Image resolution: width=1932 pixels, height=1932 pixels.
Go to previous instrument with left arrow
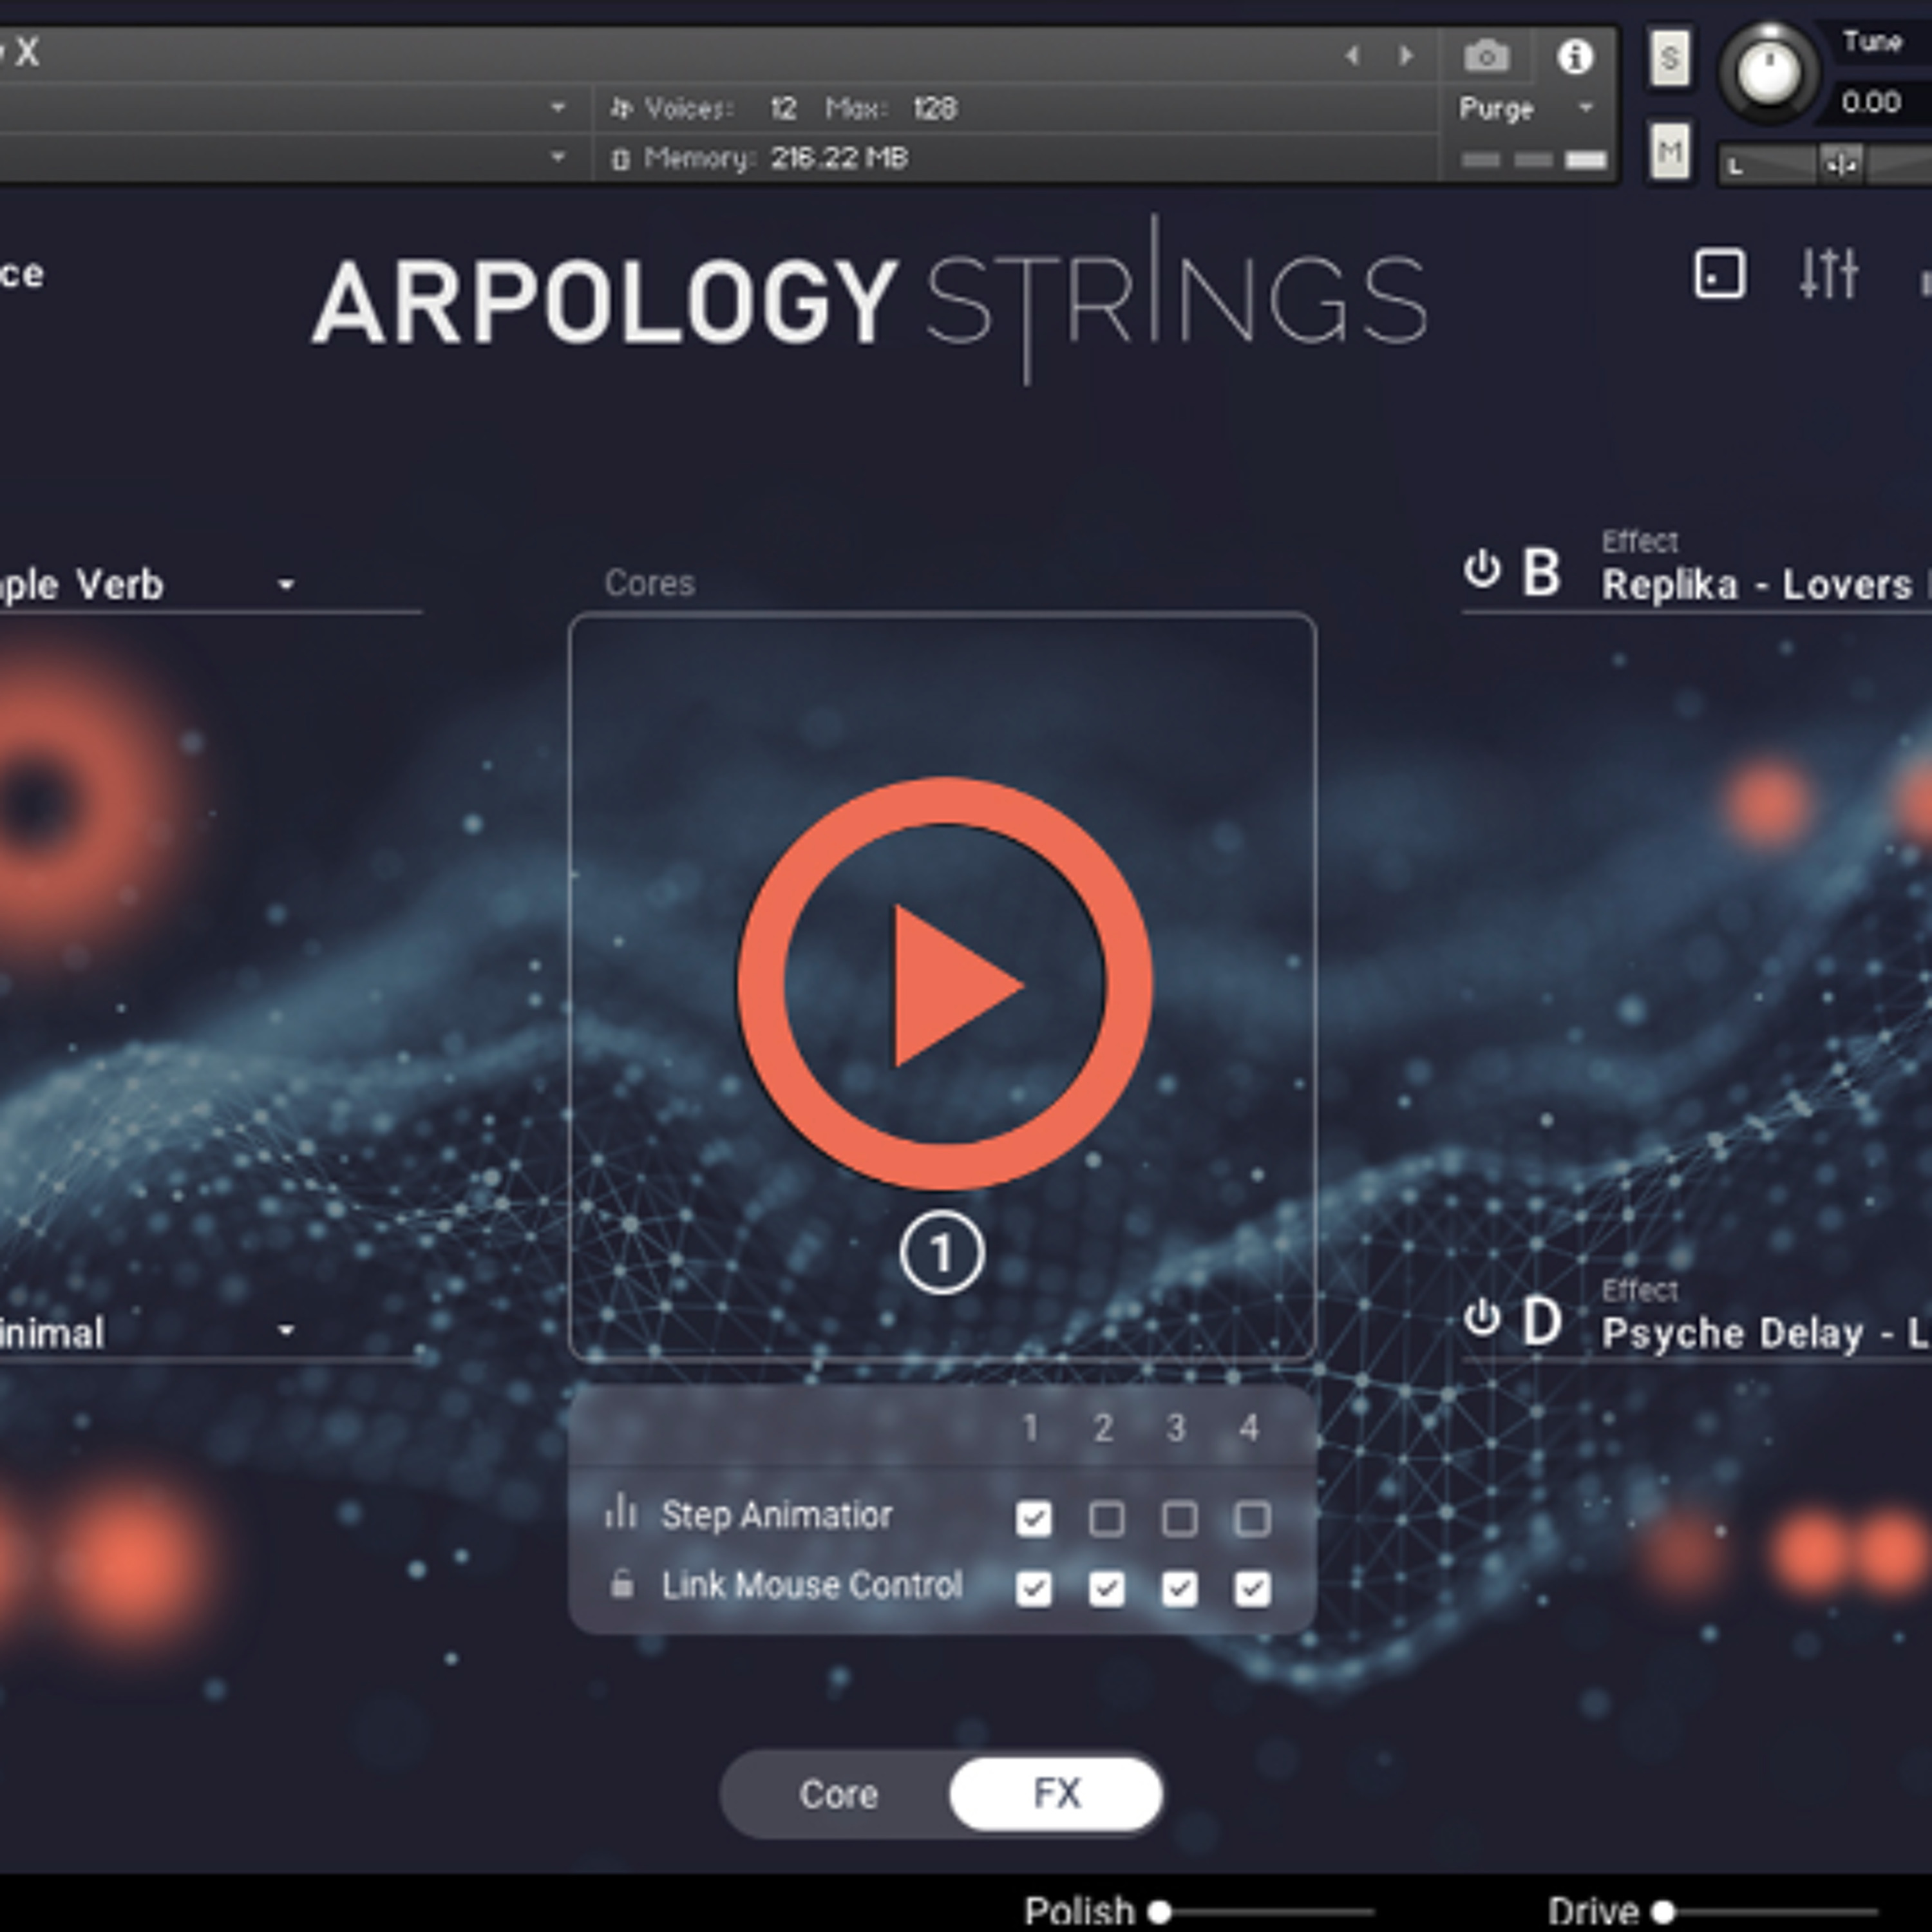1351,56
